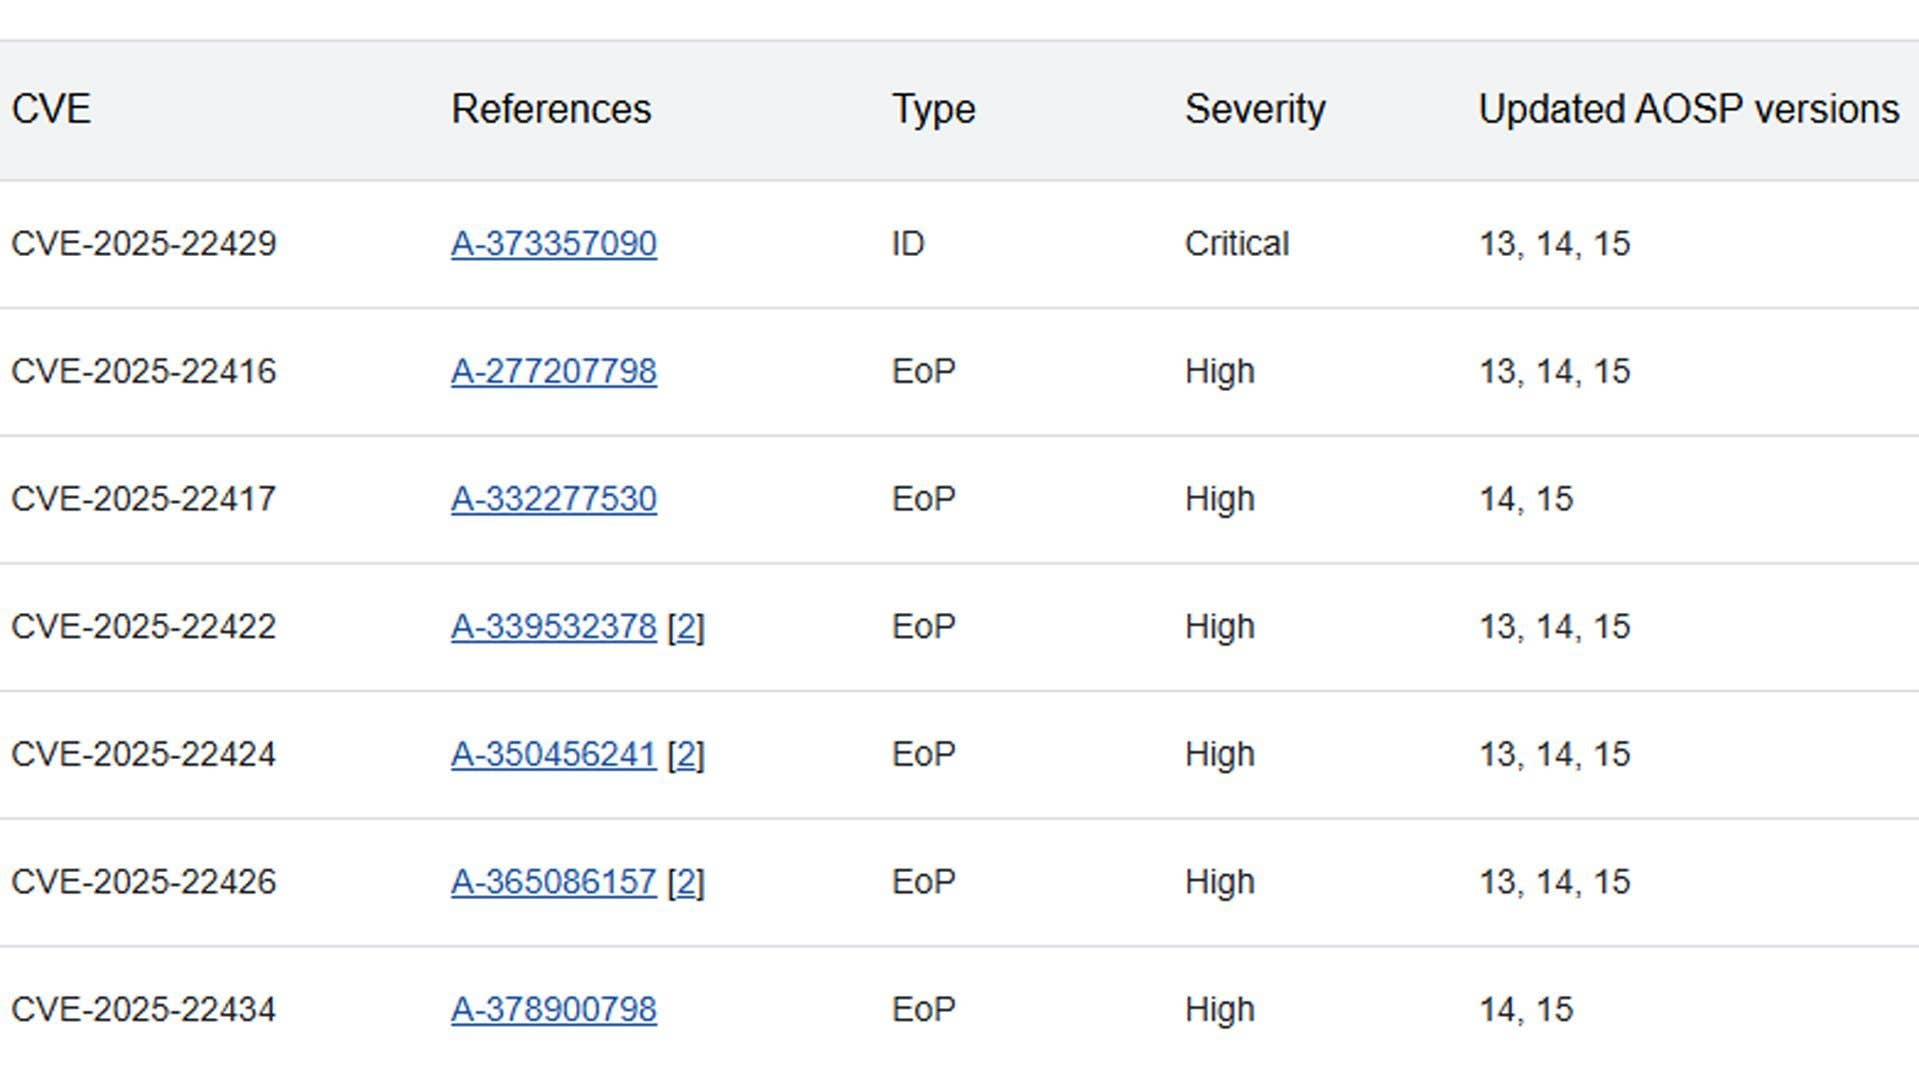Open reference link A-378900798
The width and height of the screenshot is (1919, 1080).
(554, 1009)
